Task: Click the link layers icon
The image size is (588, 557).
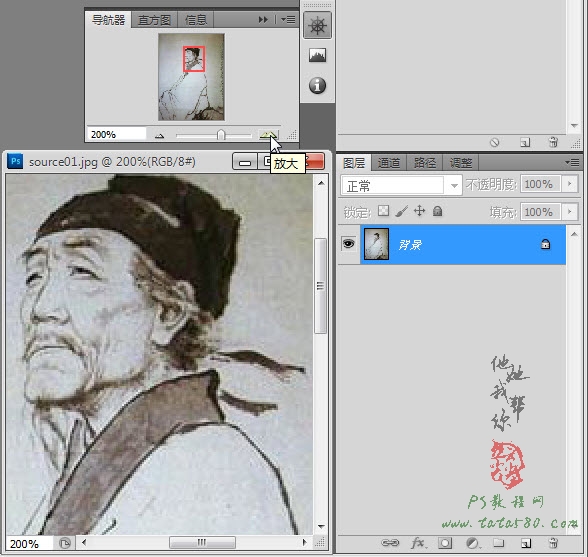Action: click(390, 543)
